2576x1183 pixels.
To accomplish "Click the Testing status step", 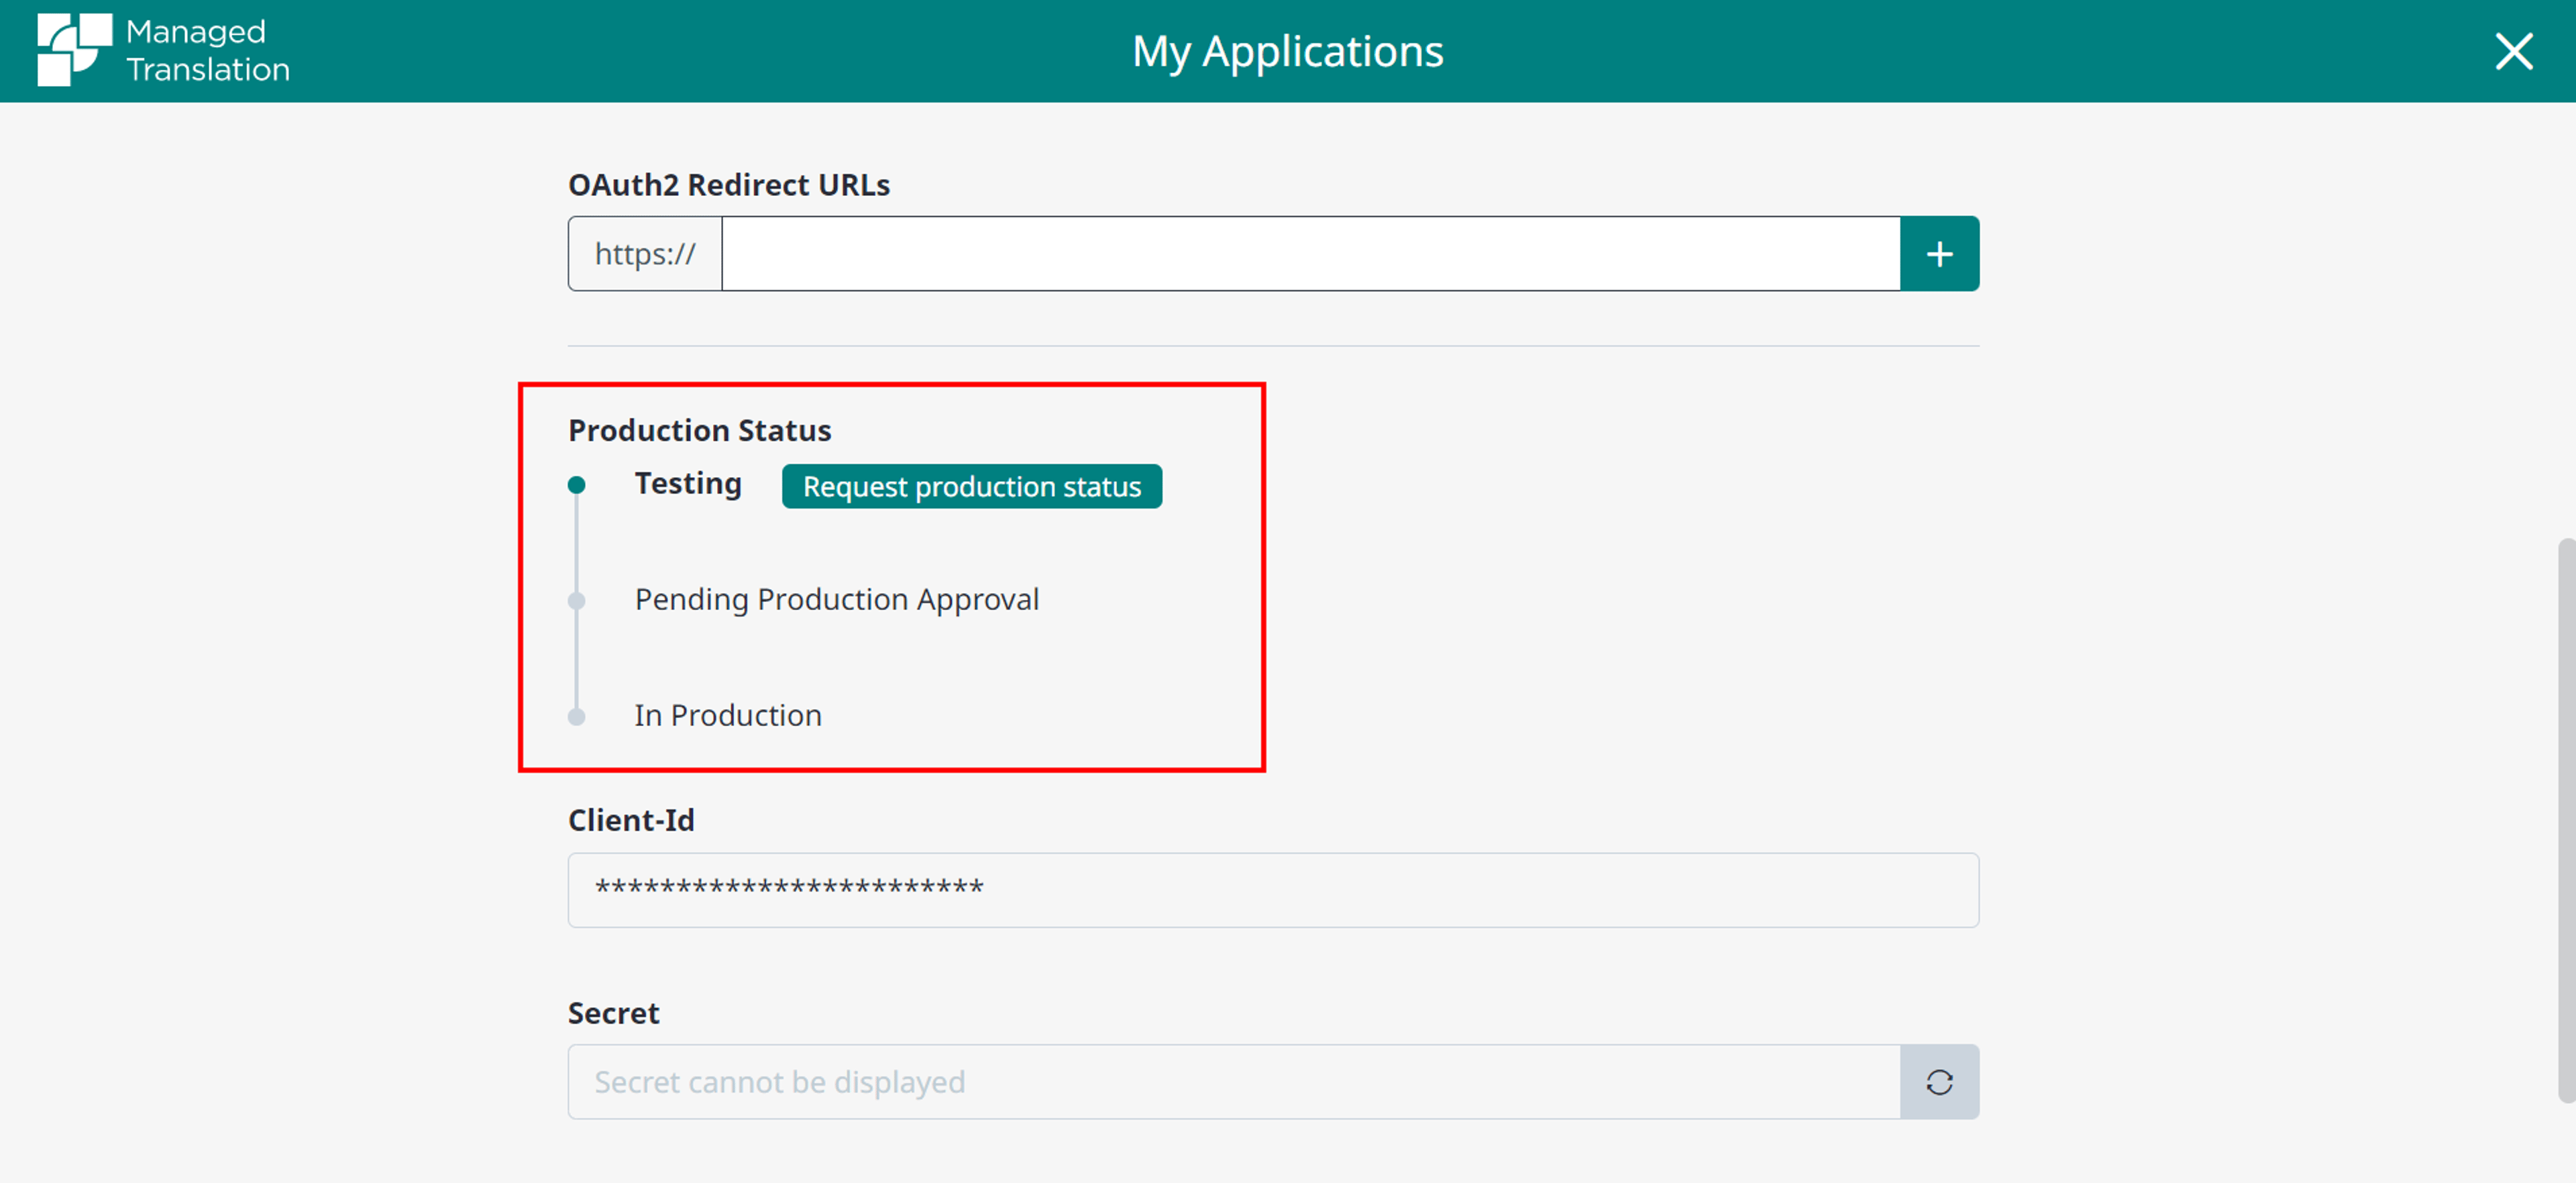I will click(x=688, y=484).
